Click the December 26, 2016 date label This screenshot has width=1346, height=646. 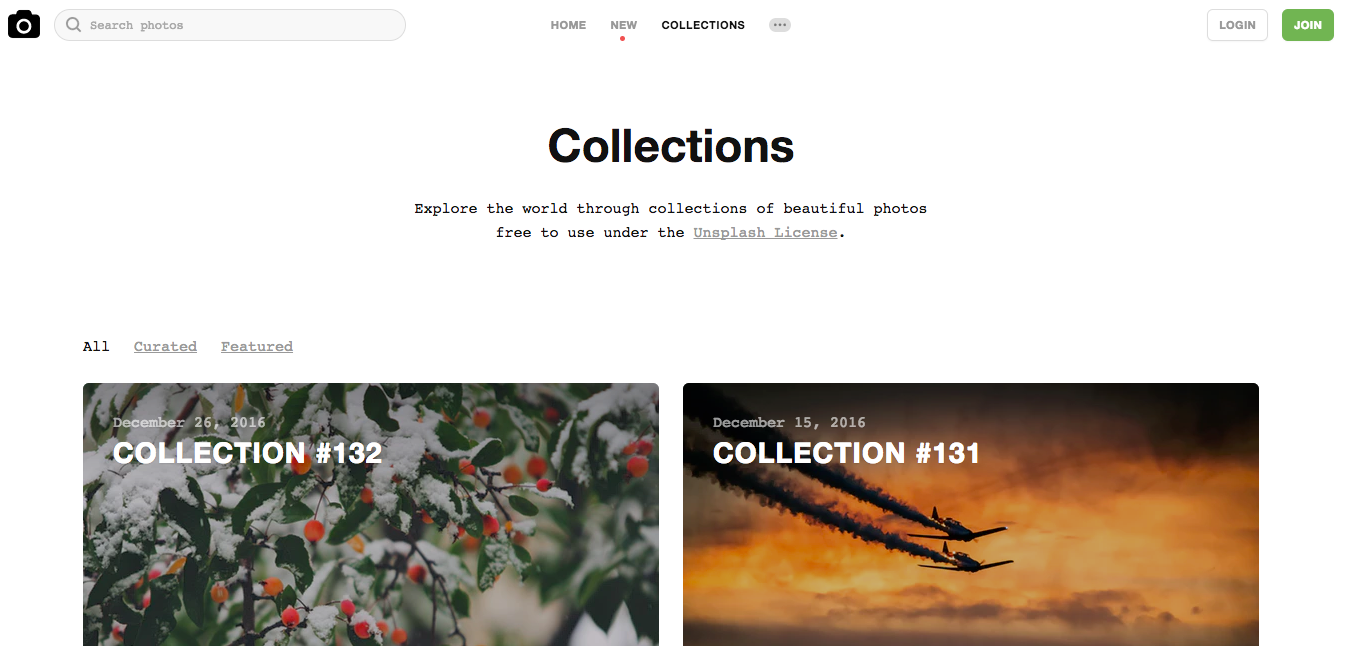pos(189,422)
